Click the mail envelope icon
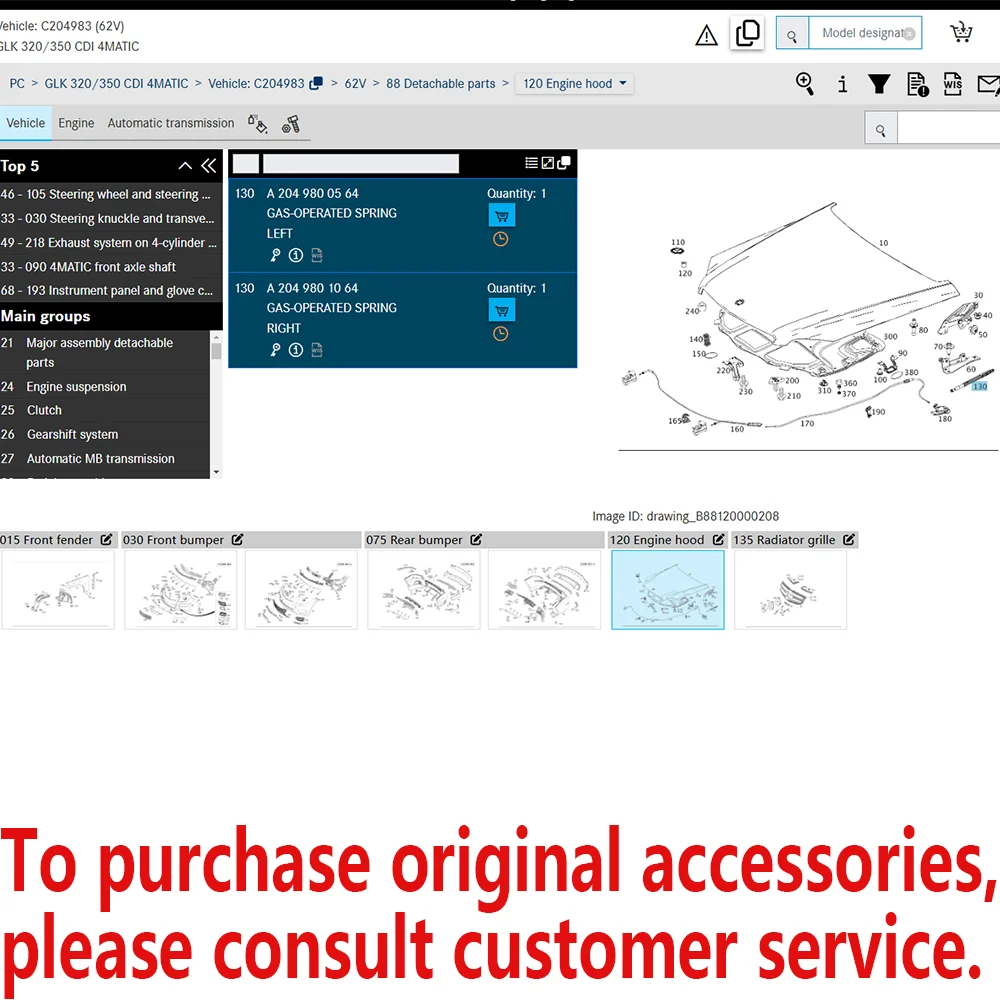This screenshot has width=1000, height=1000. coord(989,84)
